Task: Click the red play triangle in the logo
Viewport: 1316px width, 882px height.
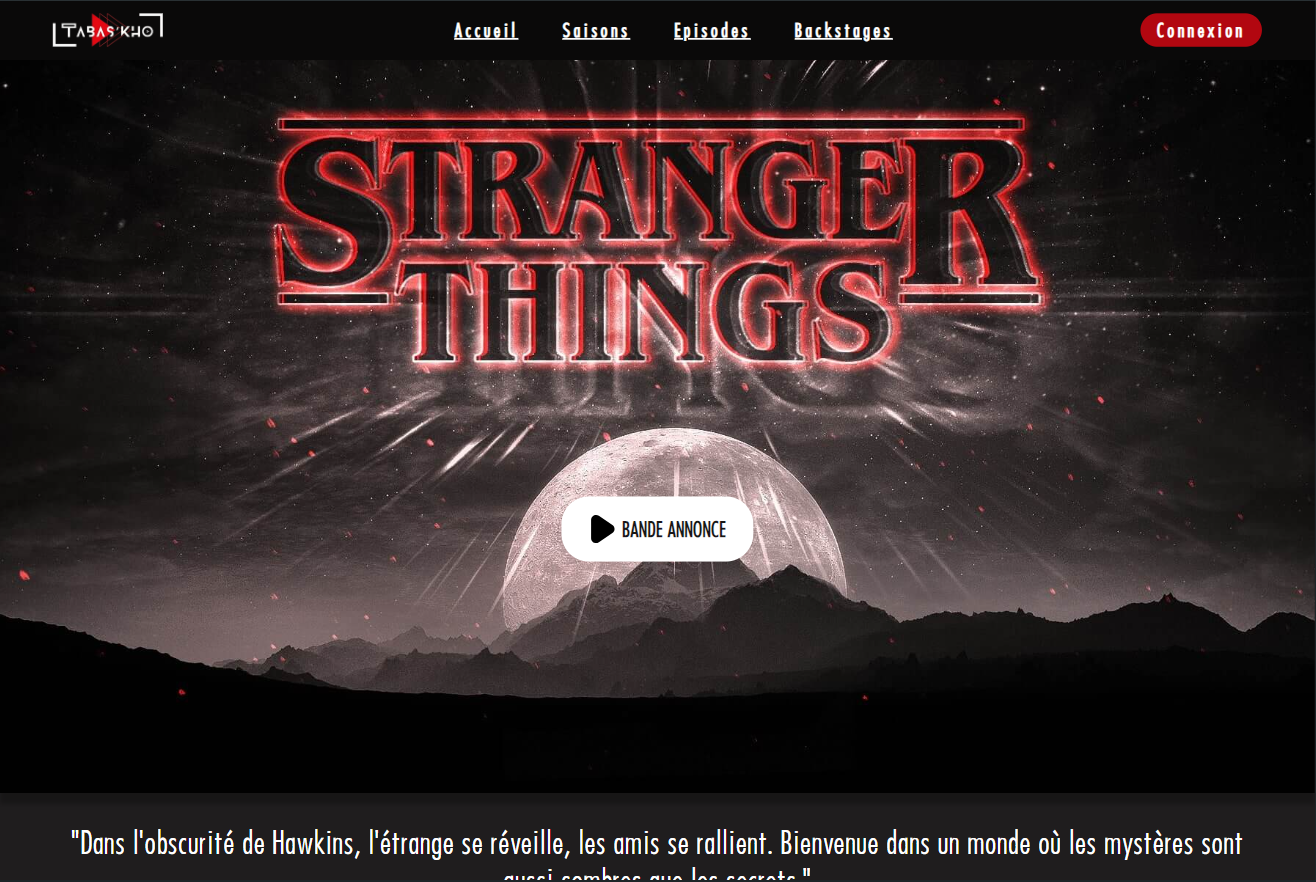Action: tap(99, 30)
